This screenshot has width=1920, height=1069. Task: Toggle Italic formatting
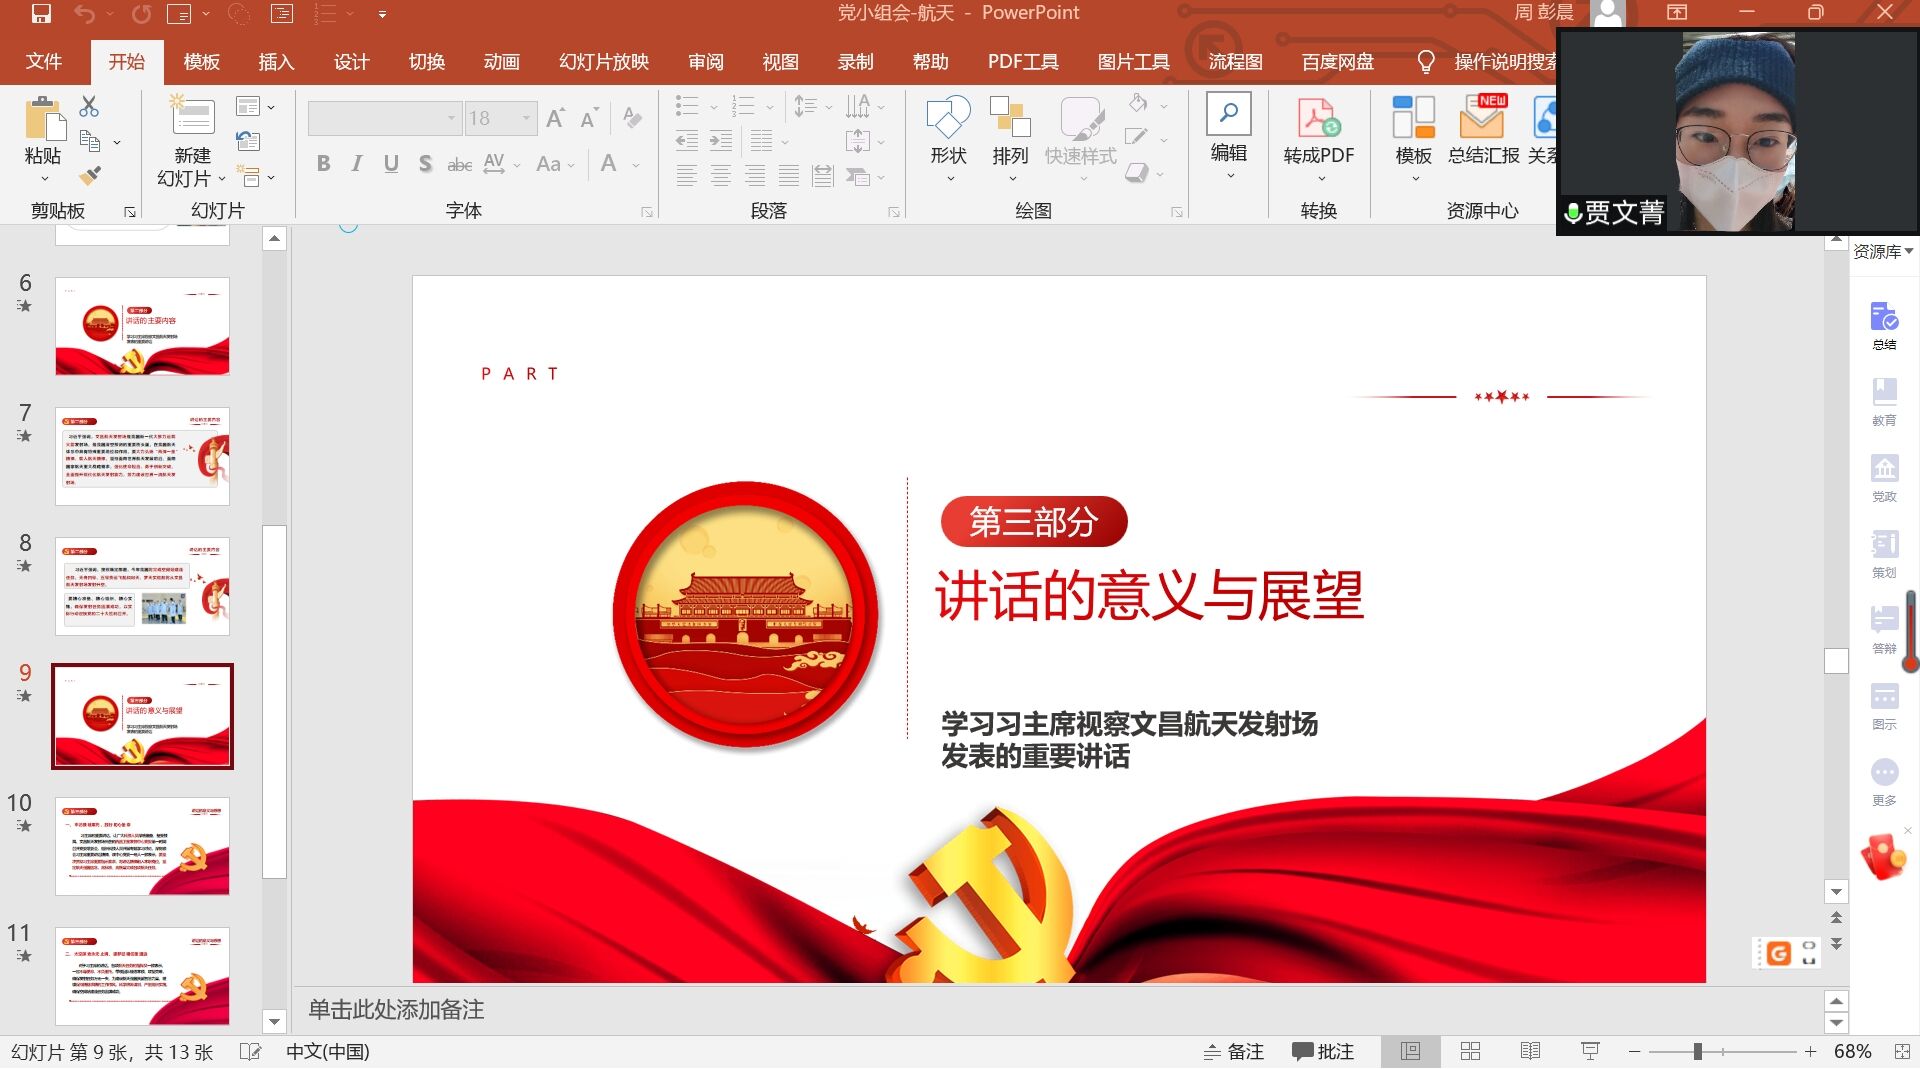(357, 164)
